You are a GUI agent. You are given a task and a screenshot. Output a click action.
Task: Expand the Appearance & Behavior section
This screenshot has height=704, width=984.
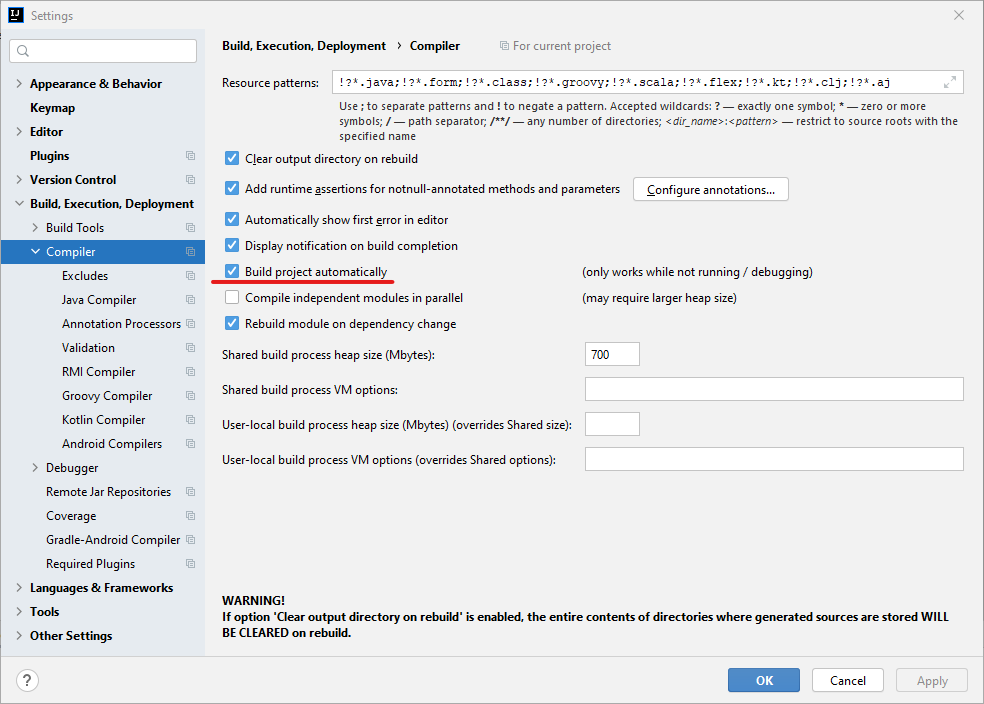pyautogui.click(x=20, y=83)
